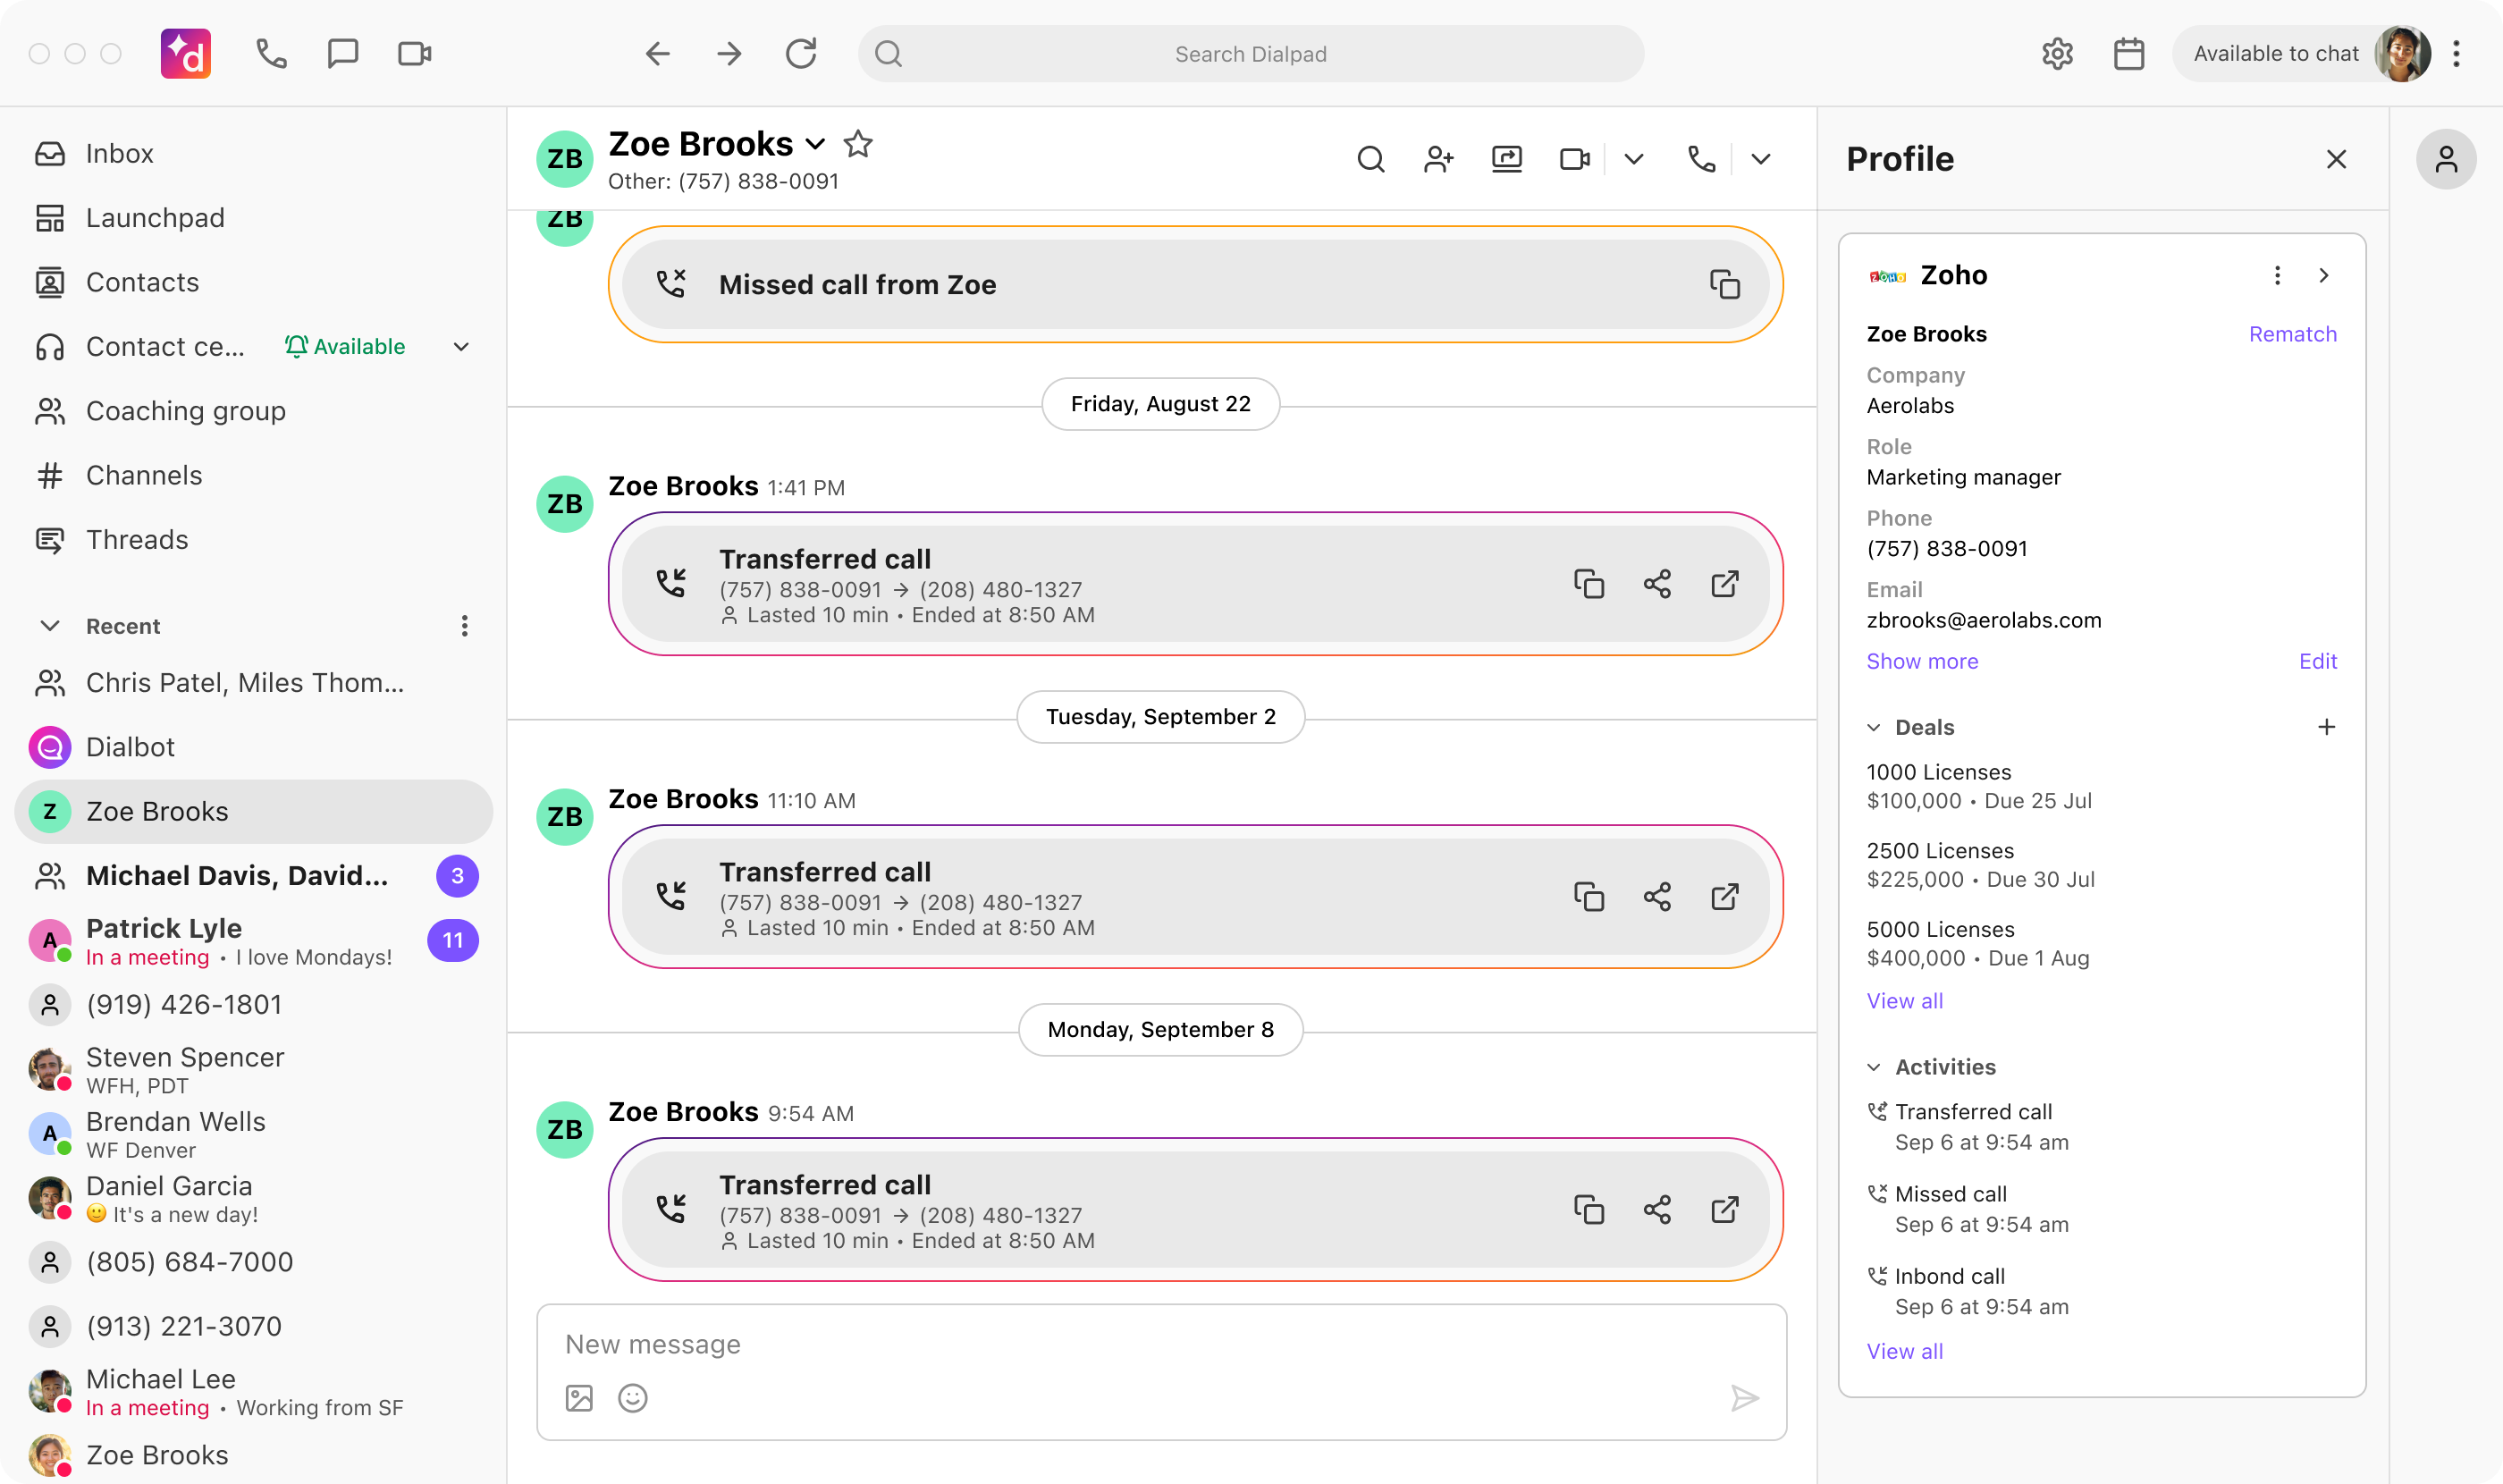Open the Threads section
2503x1484 pixels.
[x=137, y=539]
